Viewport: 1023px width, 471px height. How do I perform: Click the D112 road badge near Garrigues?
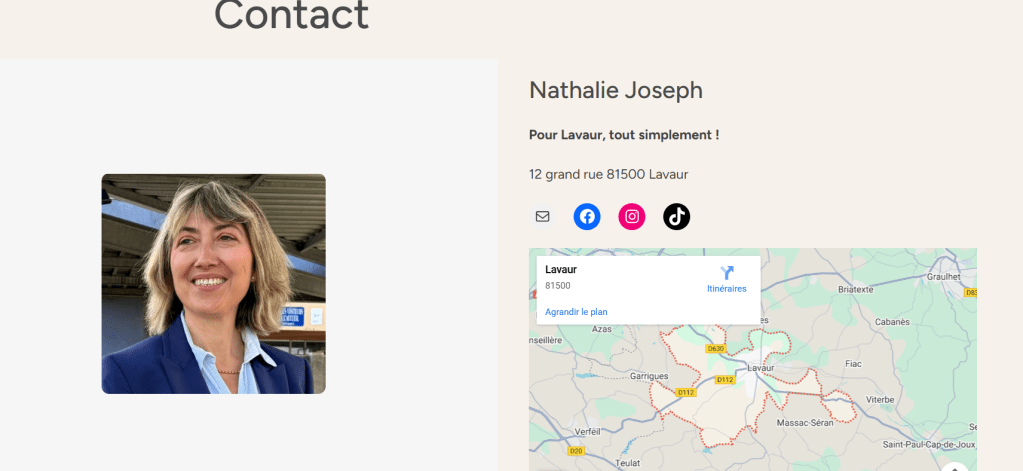click(686, 392)
